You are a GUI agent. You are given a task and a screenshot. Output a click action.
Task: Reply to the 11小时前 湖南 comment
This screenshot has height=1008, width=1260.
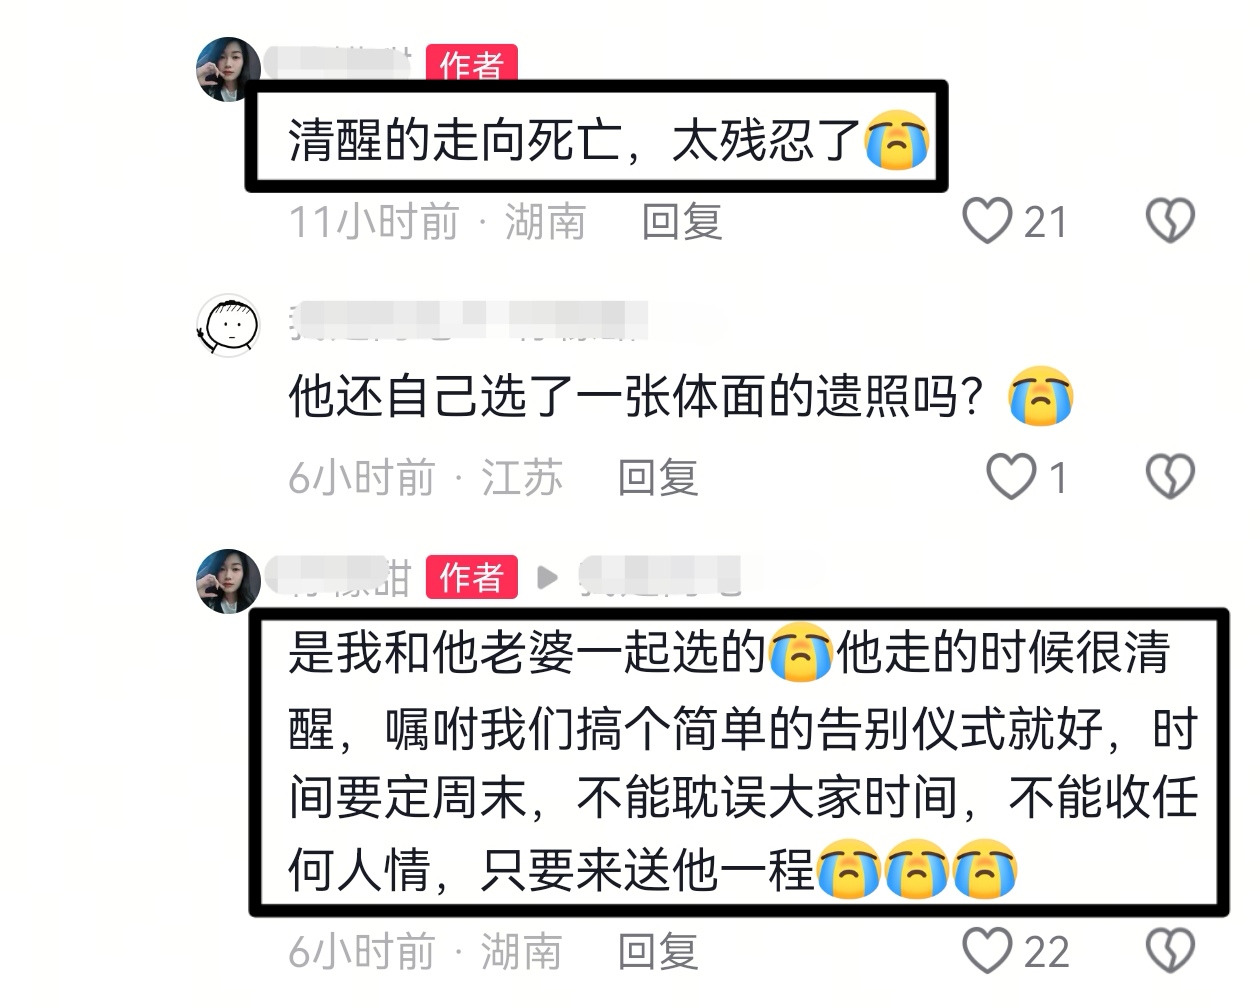(682, 221)
